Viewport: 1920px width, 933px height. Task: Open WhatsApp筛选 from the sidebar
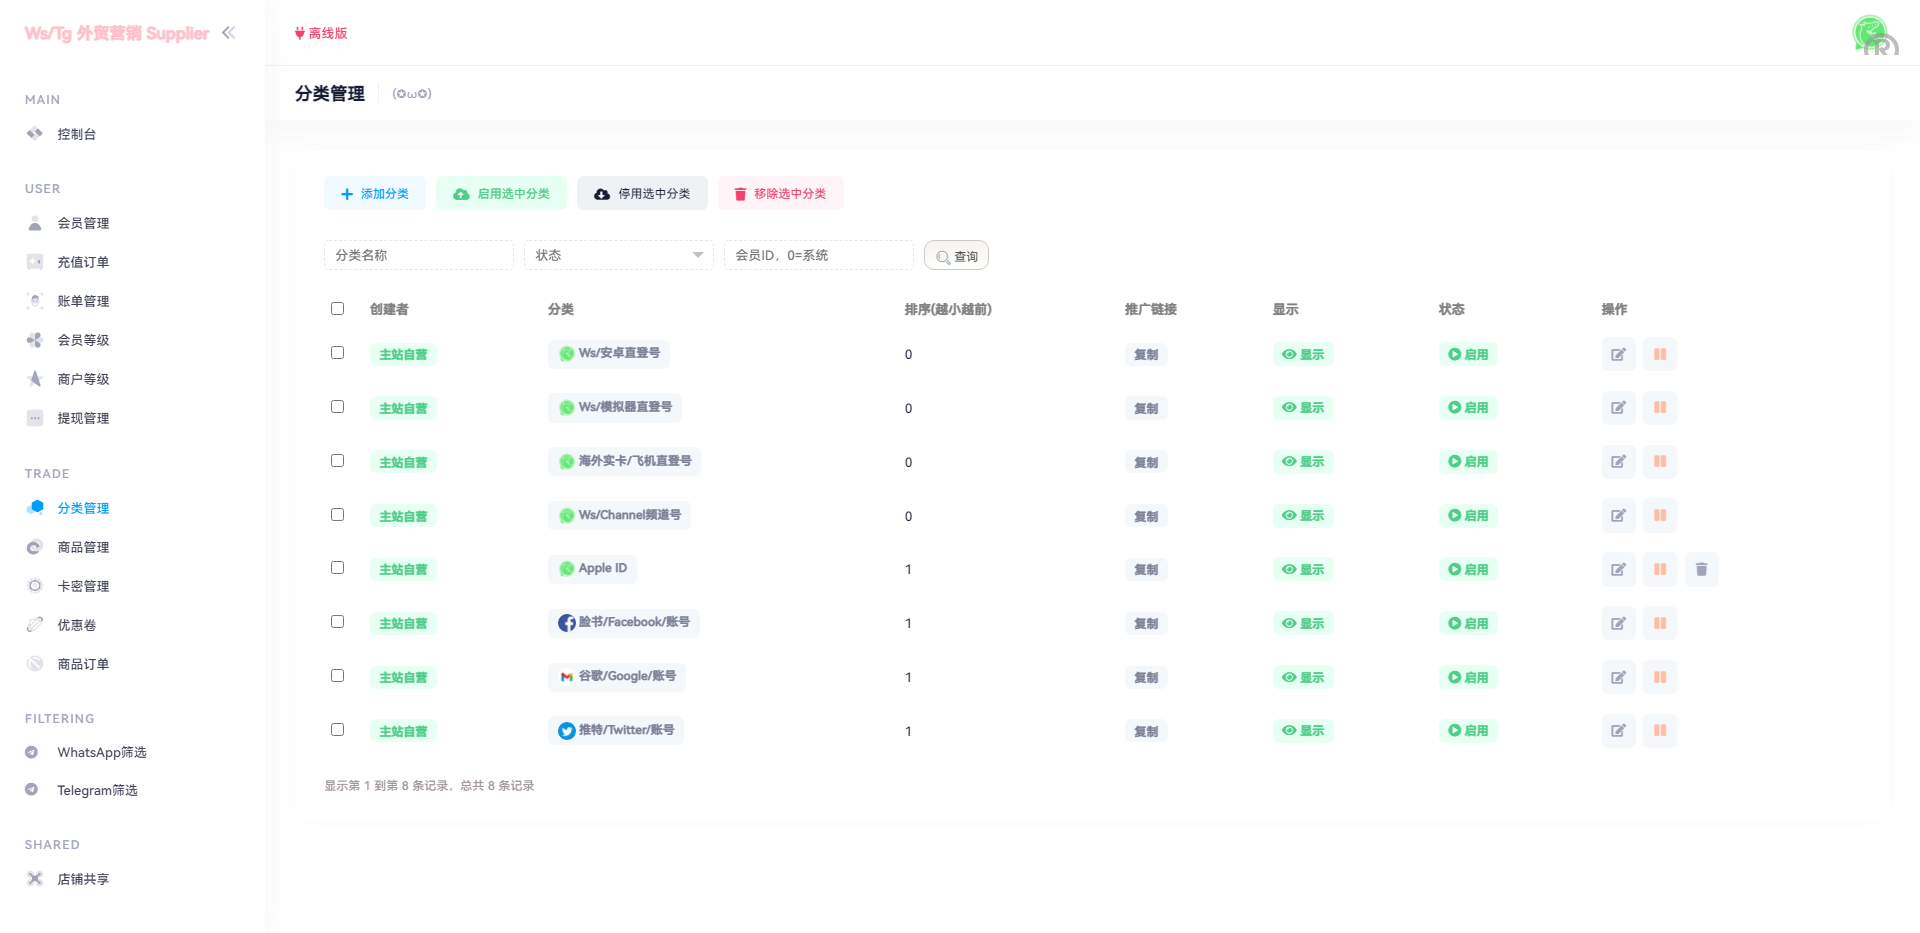point(100,752)
